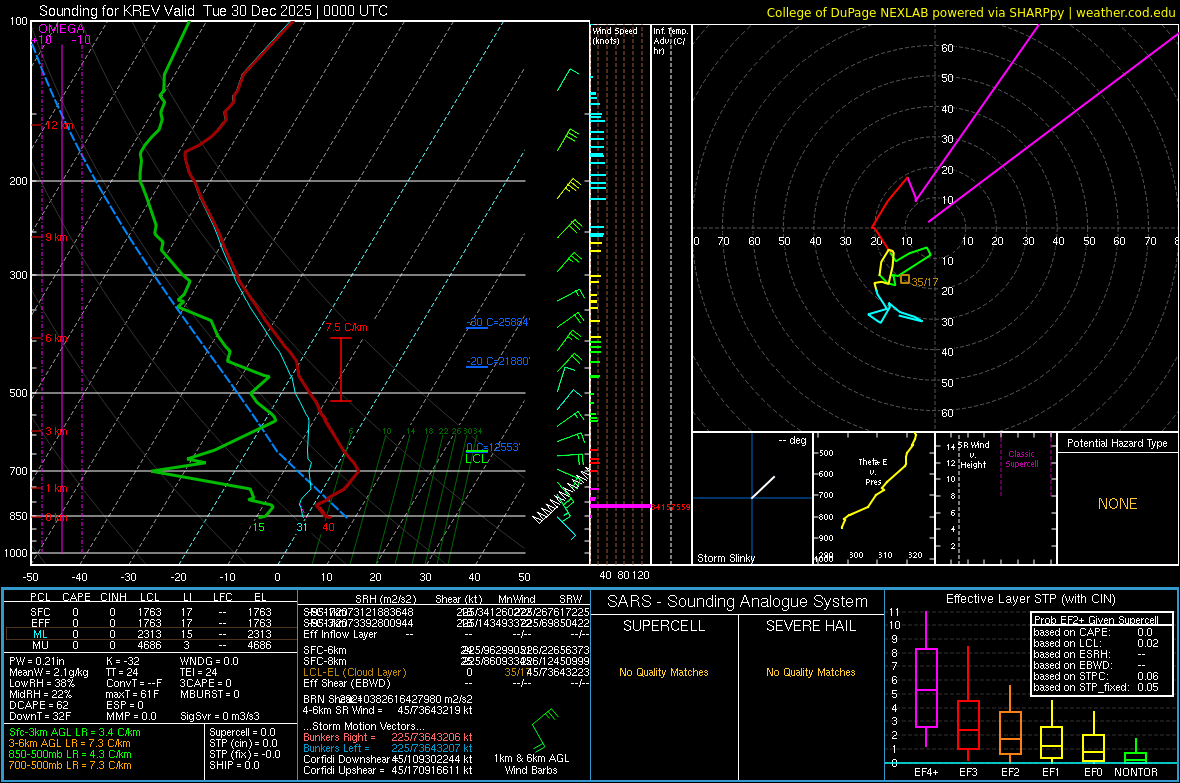The width and height of the screenshot is (1180, 783).
Task: Click the 'SARS - Sounding Analogue System' heading
Action: 738,602
